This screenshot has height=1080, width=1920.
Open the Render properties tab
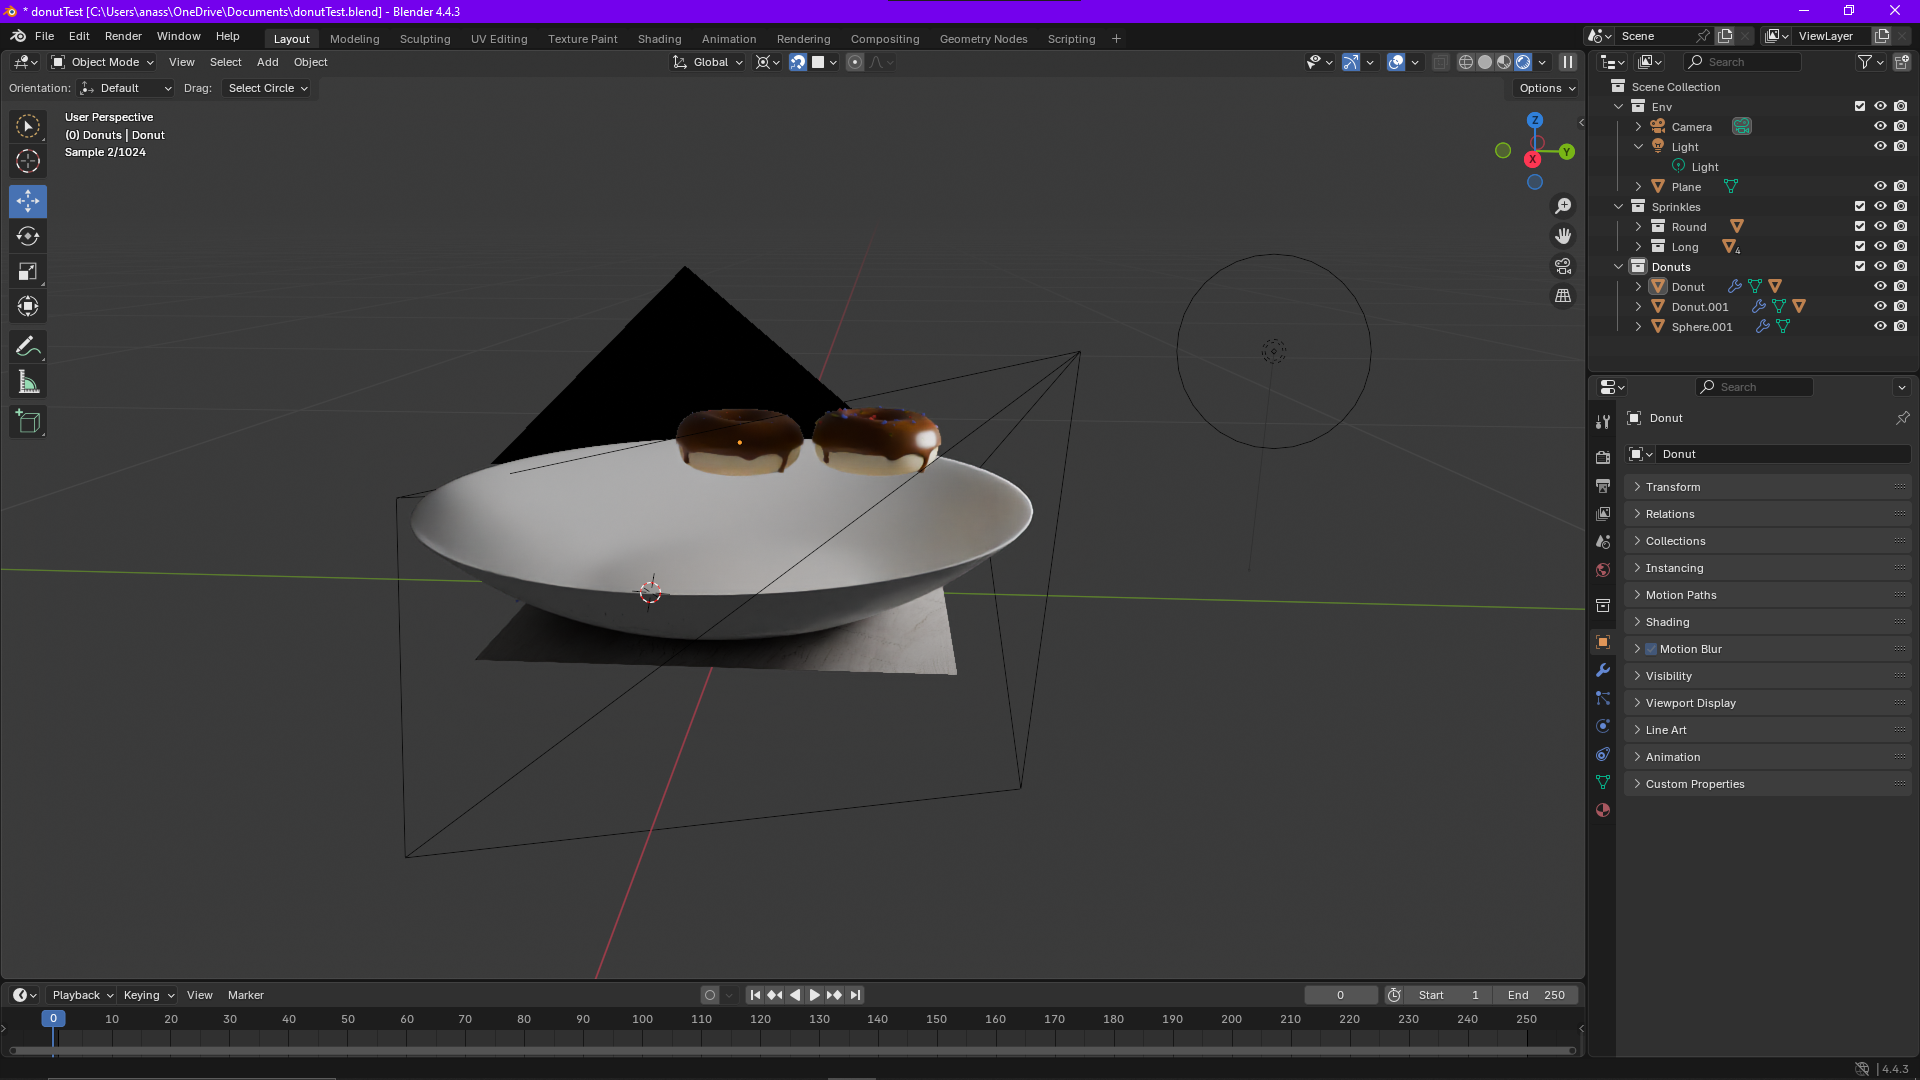pos(1603,458)
